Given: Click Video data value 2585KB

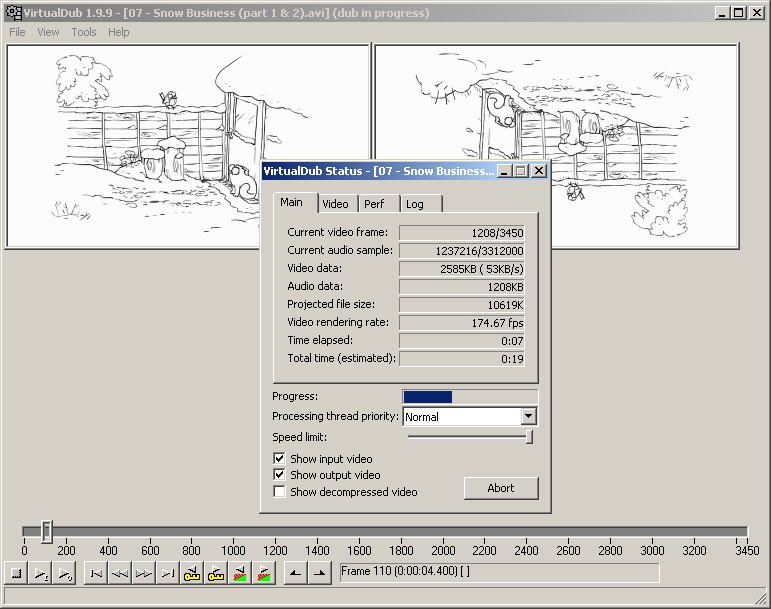Looking at the screenshot, I should pyautogui.click(x=462, y=269).
